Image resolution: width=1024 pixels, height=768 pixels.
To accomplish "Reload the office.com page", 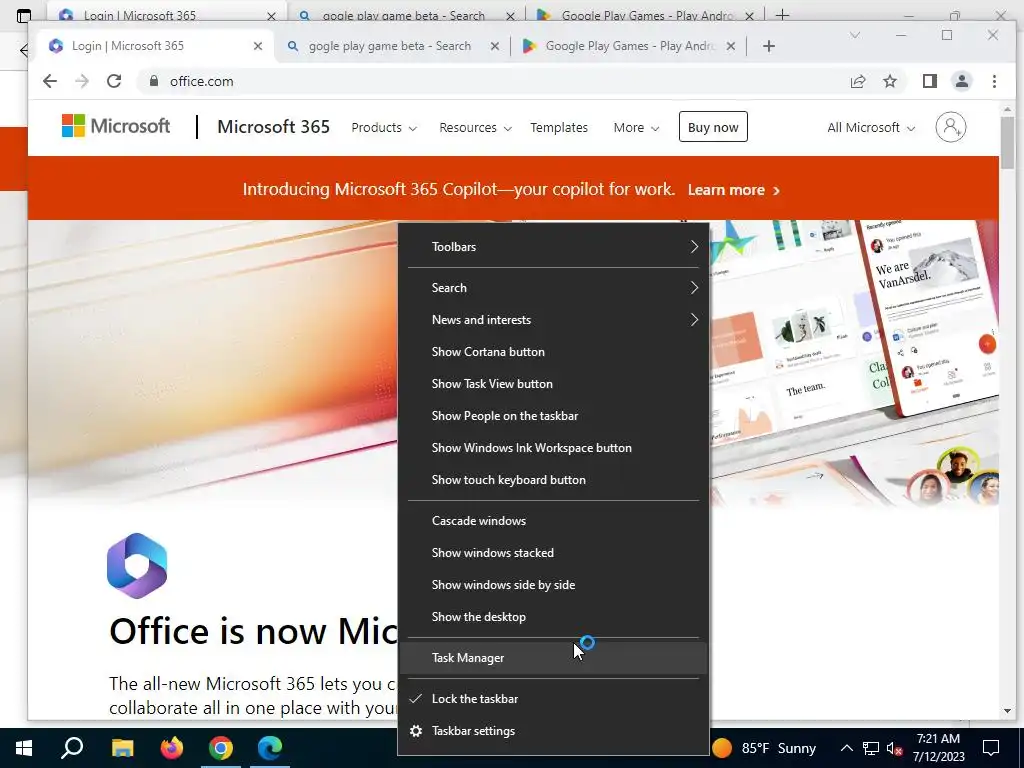I will 114,81.
